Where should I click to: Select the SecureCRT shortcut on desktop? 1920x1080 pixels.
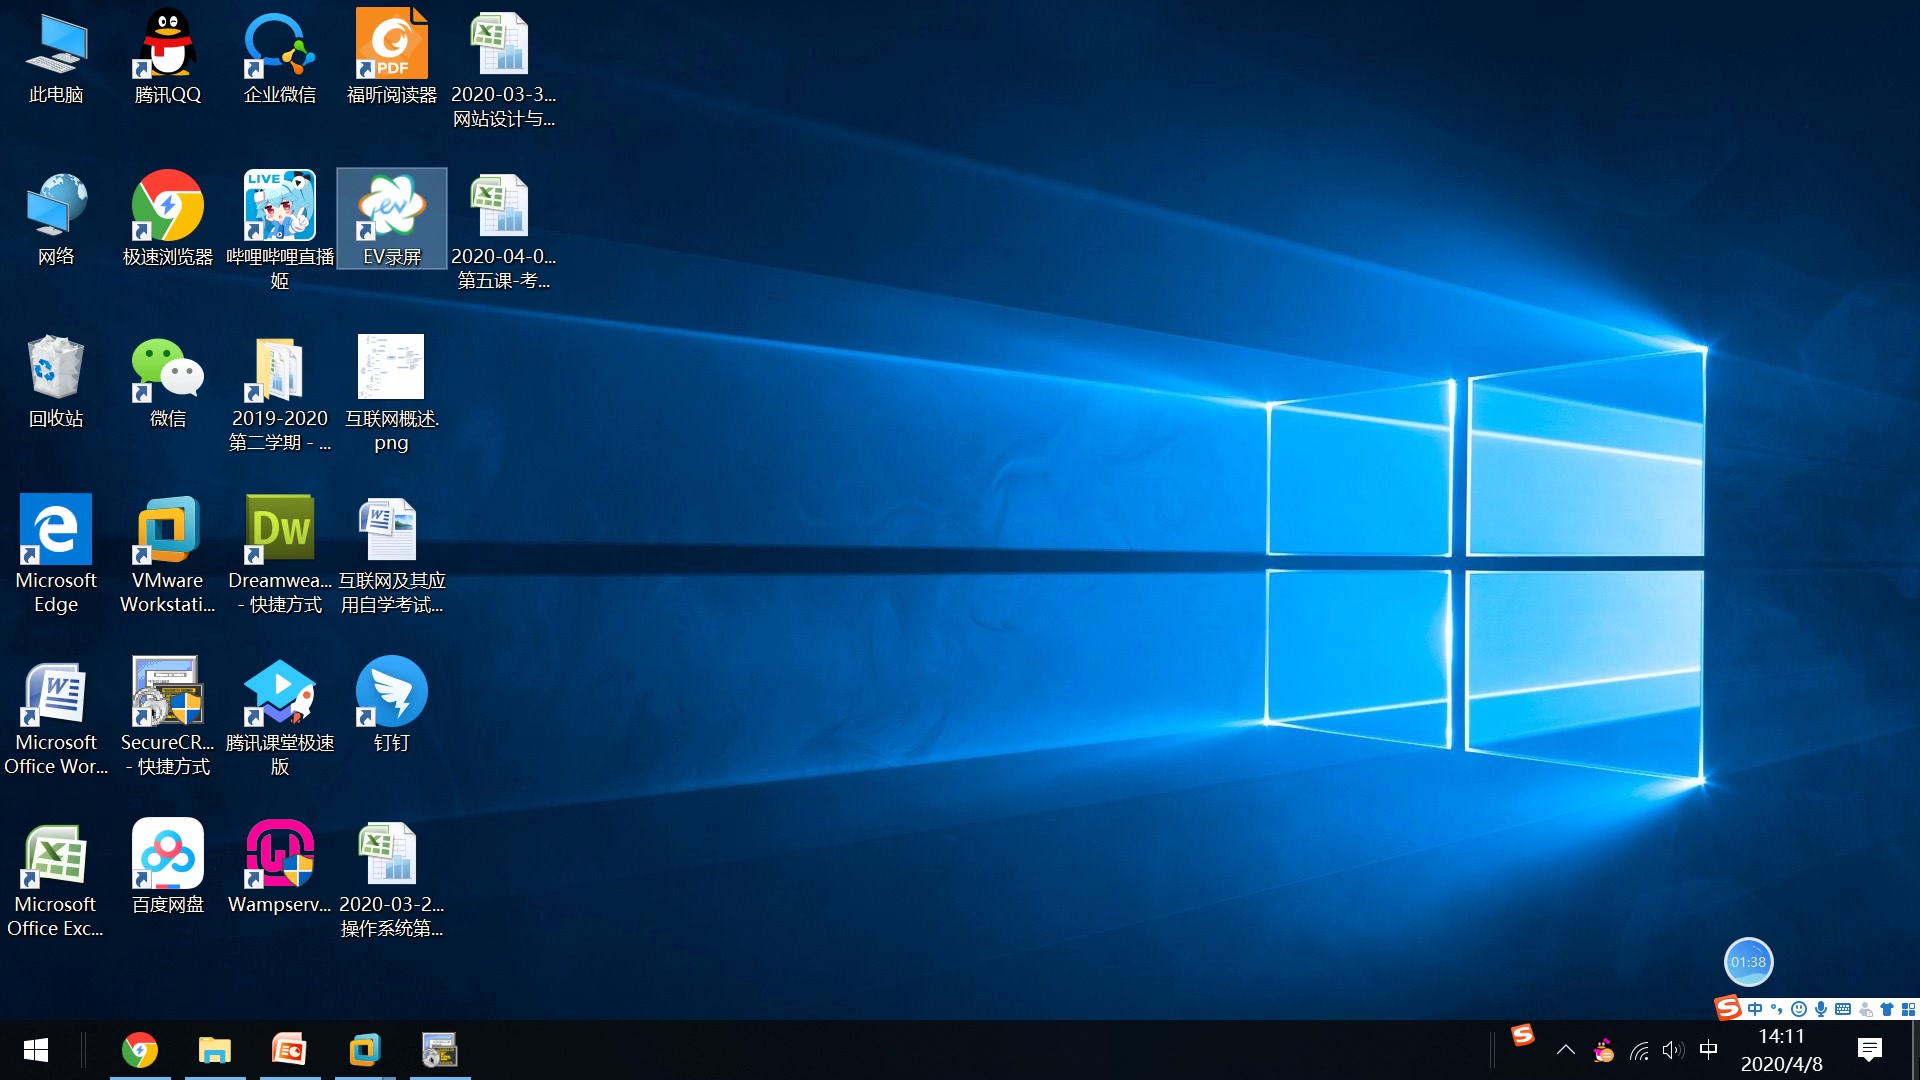pyautogui.click(x=168, y=718)
